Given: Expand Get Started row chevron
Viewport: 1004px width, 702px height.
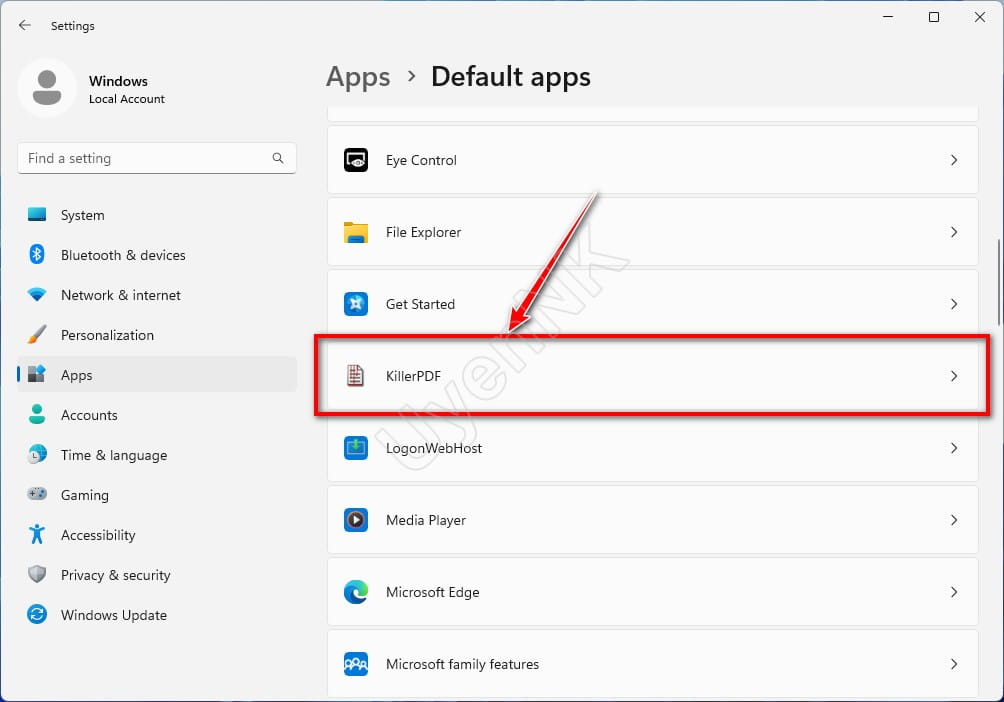Looking at the screenshot, I should point(954,304).
